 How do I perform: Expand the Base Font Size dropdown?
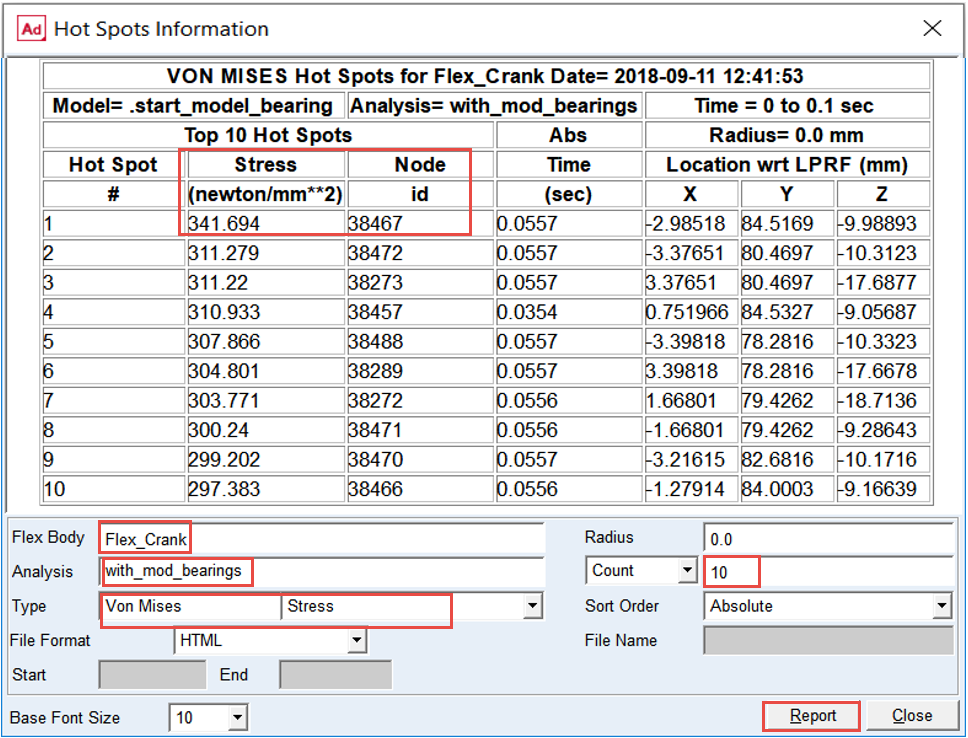pos(238,718)
